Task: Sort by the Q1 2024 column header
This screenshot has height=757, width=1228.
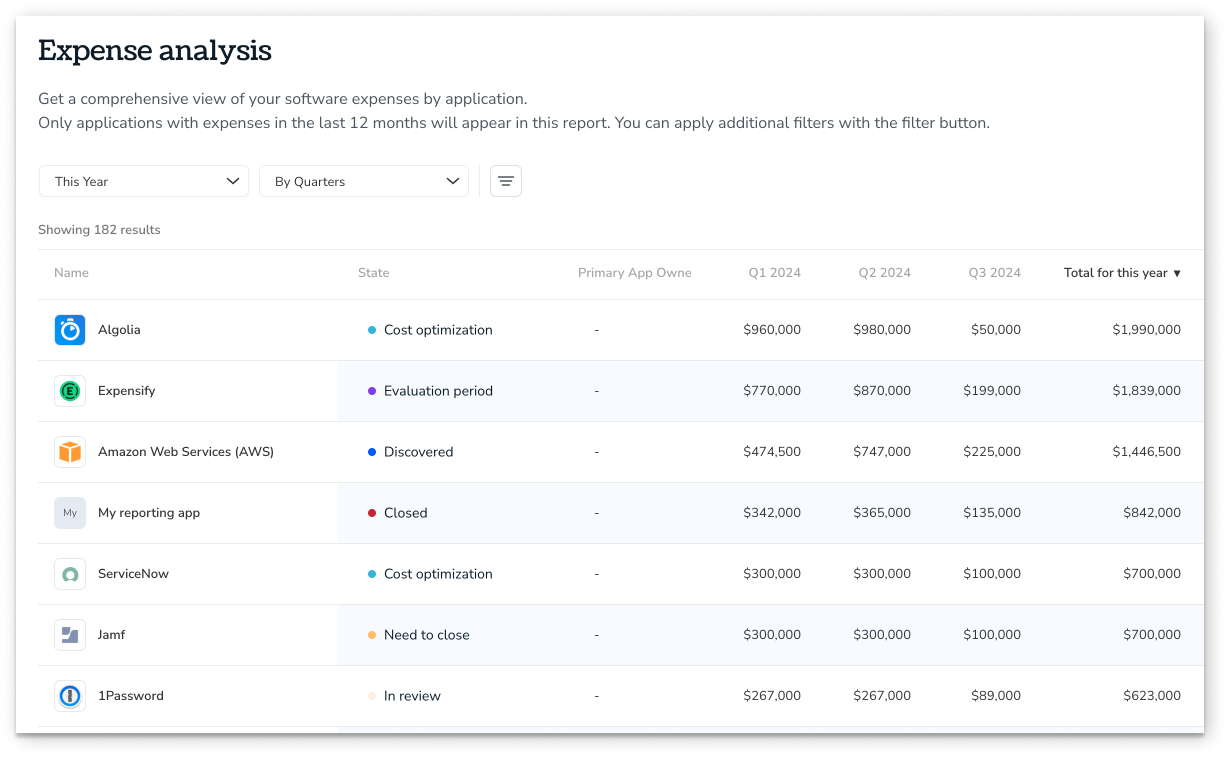Action: click(775, 273)
